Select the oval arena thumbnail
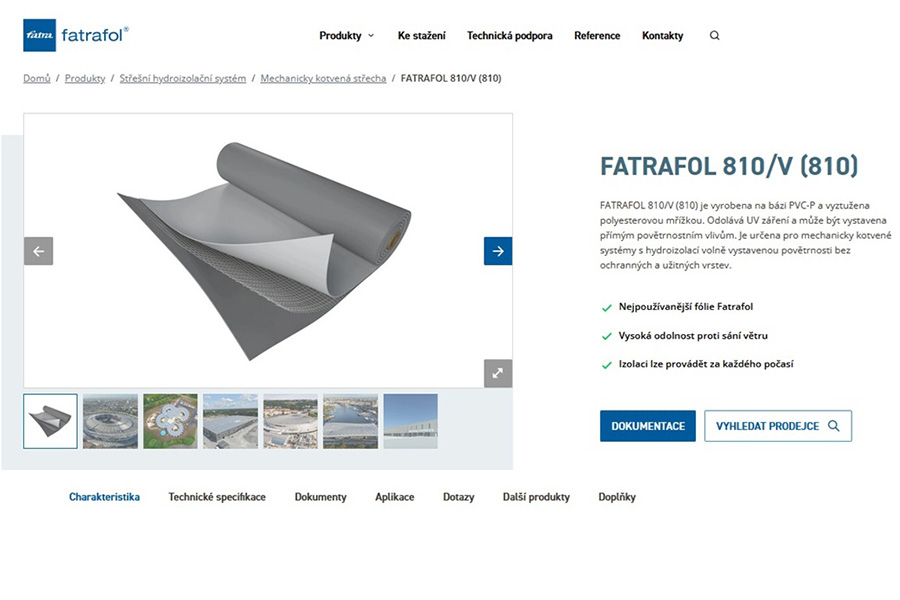This screenshot has width=900, height=600. [290, 421]
